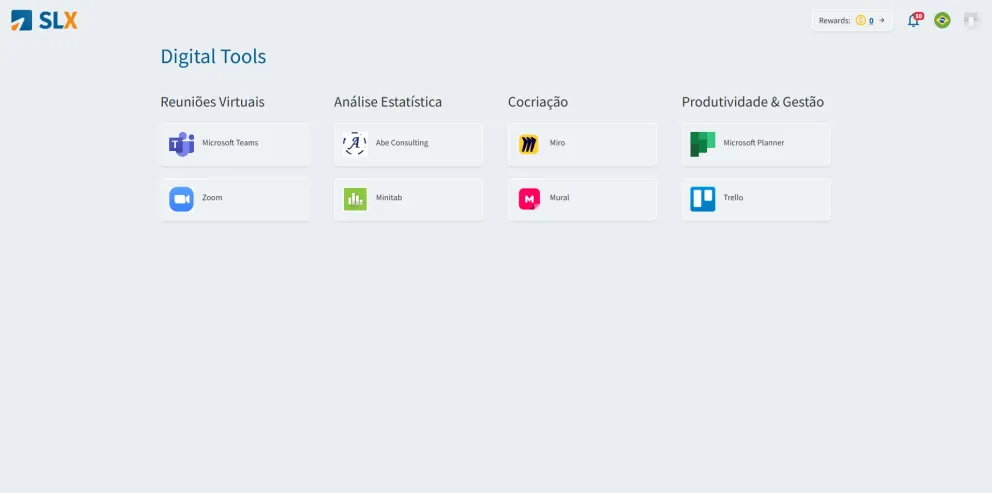Click the Abe Consulting logo icon
This screenshot has height=493, width=992.
[355, 144]
